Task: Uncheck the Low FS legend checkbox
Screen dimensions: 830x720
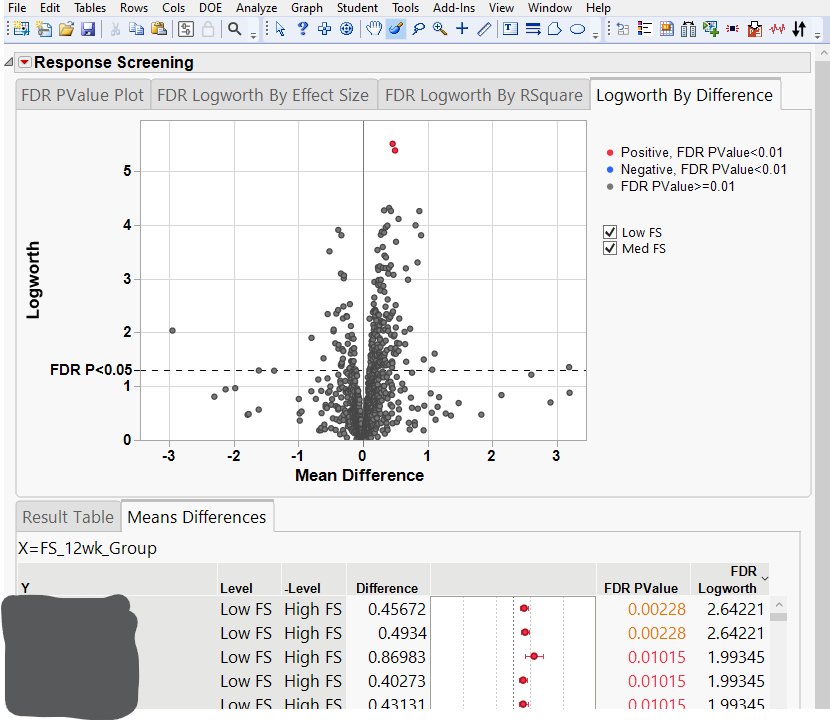Action: [610, 232]
